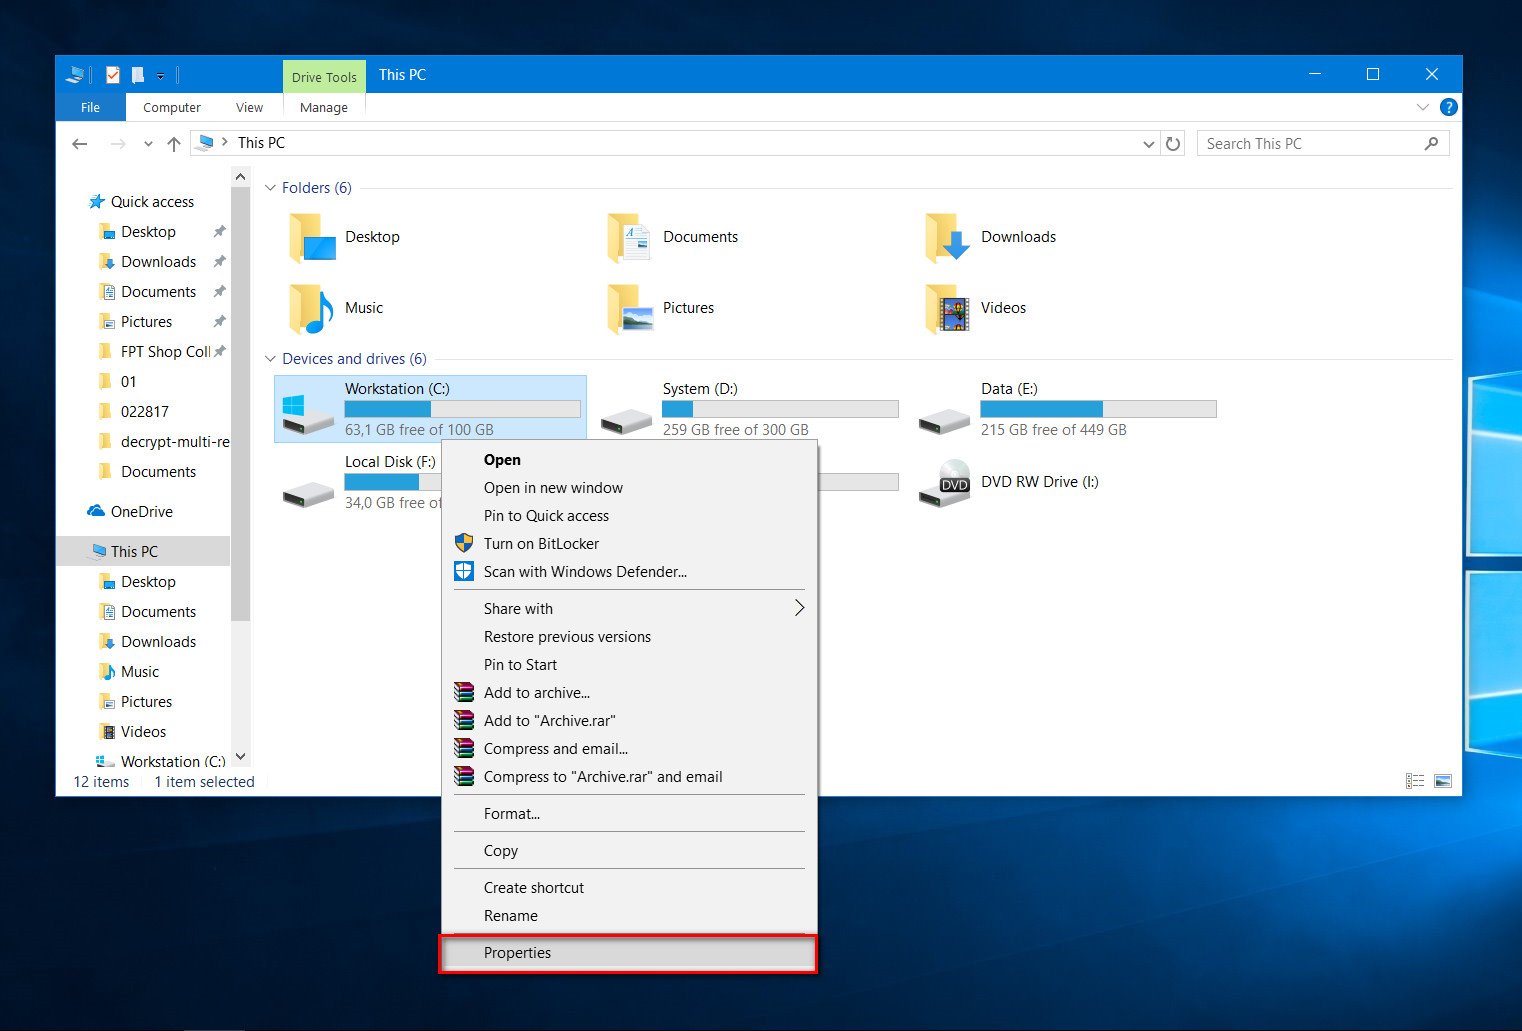This screenshot has width=1522, height=1031.
Task: Select Turn on BitLocker
Action: 541,543
